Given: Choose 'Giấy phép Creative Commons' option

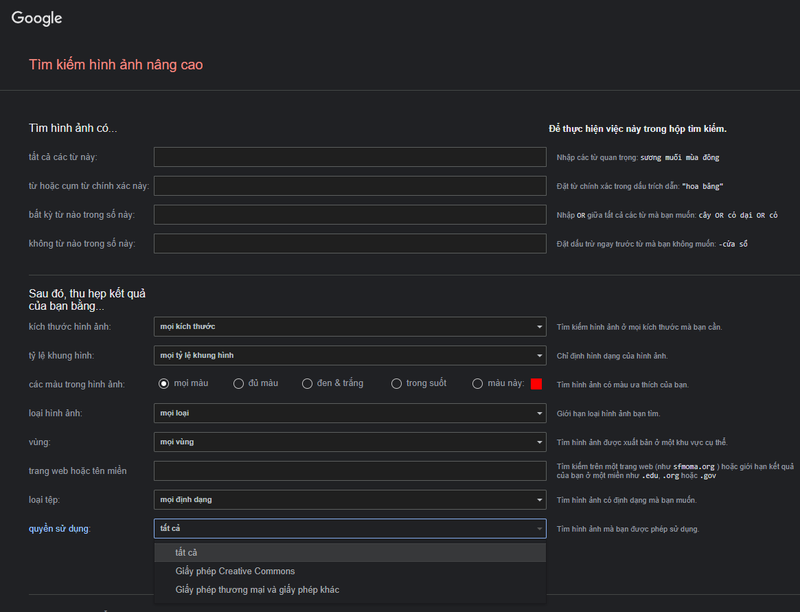Looking at the screenshot, I should (x=350, y=571).
